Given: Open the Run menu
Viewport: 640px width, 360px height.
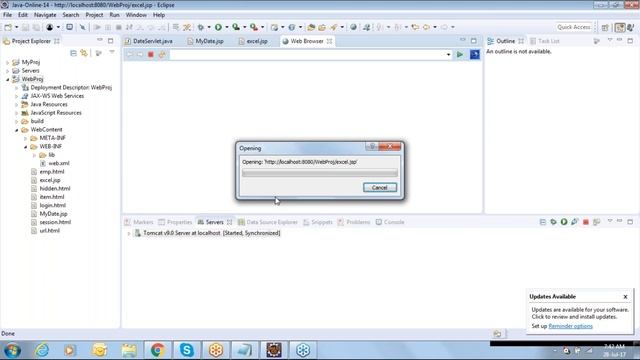Looking at the screenshot, I should tap(114, 15).
